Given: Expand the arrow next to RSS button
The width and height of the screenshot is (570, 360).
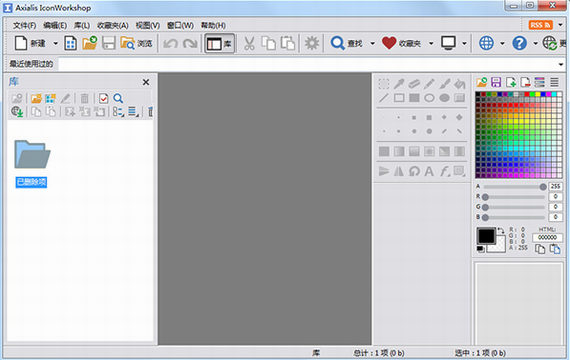Looking at the screenshot, I should click(x=560, y=25).
